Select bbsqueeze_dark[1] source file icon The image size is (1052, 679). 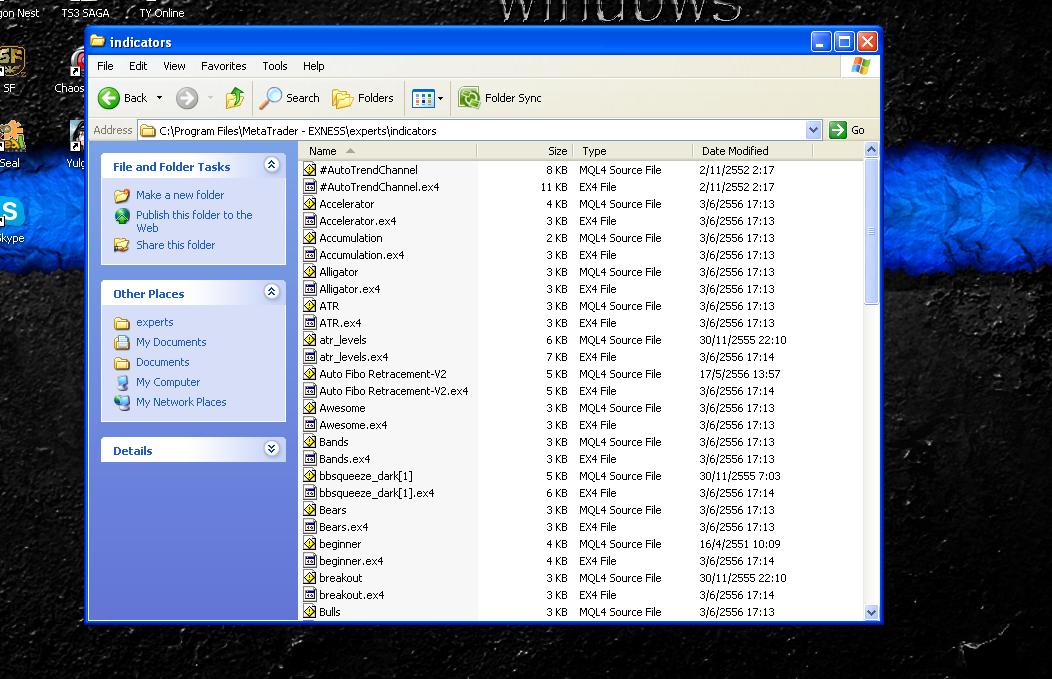click(x=309, y=476)
